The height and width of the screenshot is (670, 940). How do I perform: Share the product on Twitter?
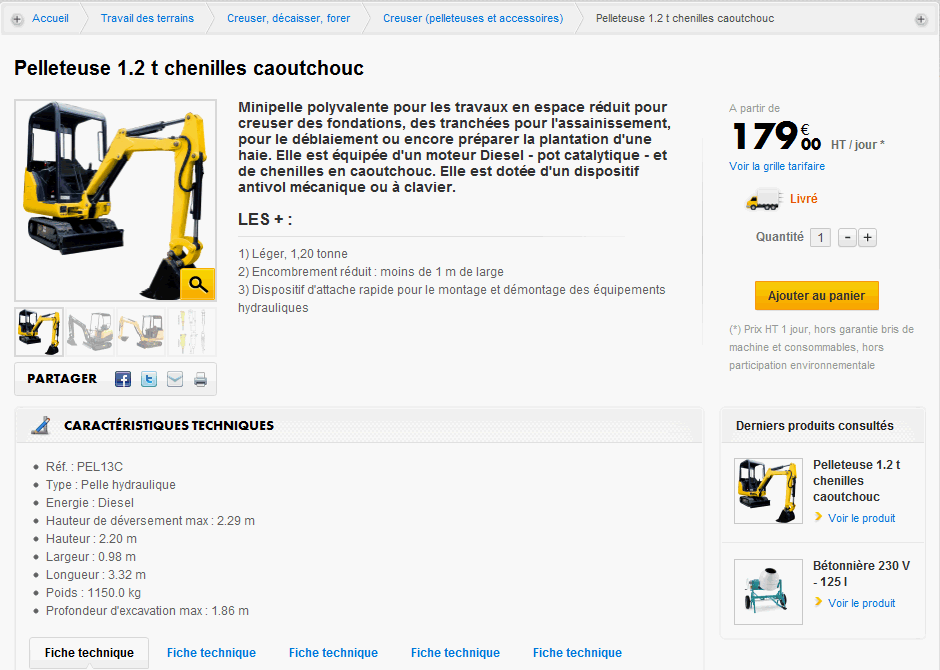(149, 379)
